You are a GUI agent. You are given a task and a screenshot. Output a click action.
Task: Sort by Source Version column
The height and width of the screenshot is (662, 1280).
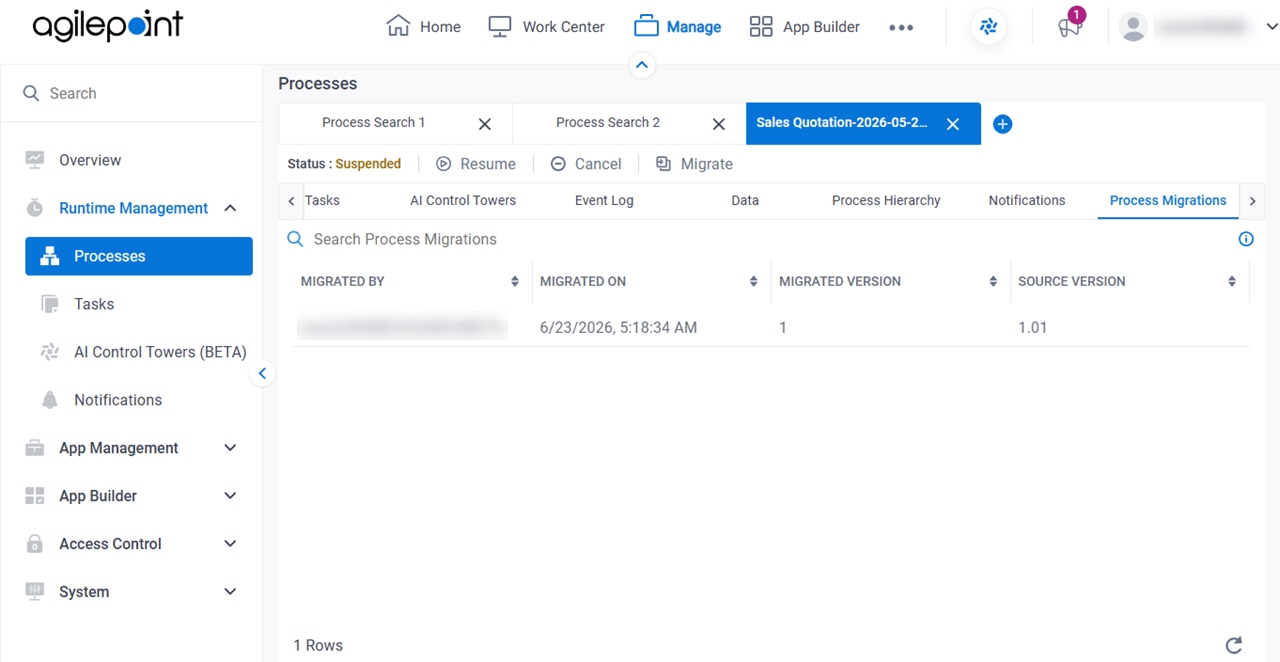[1232, 282]
